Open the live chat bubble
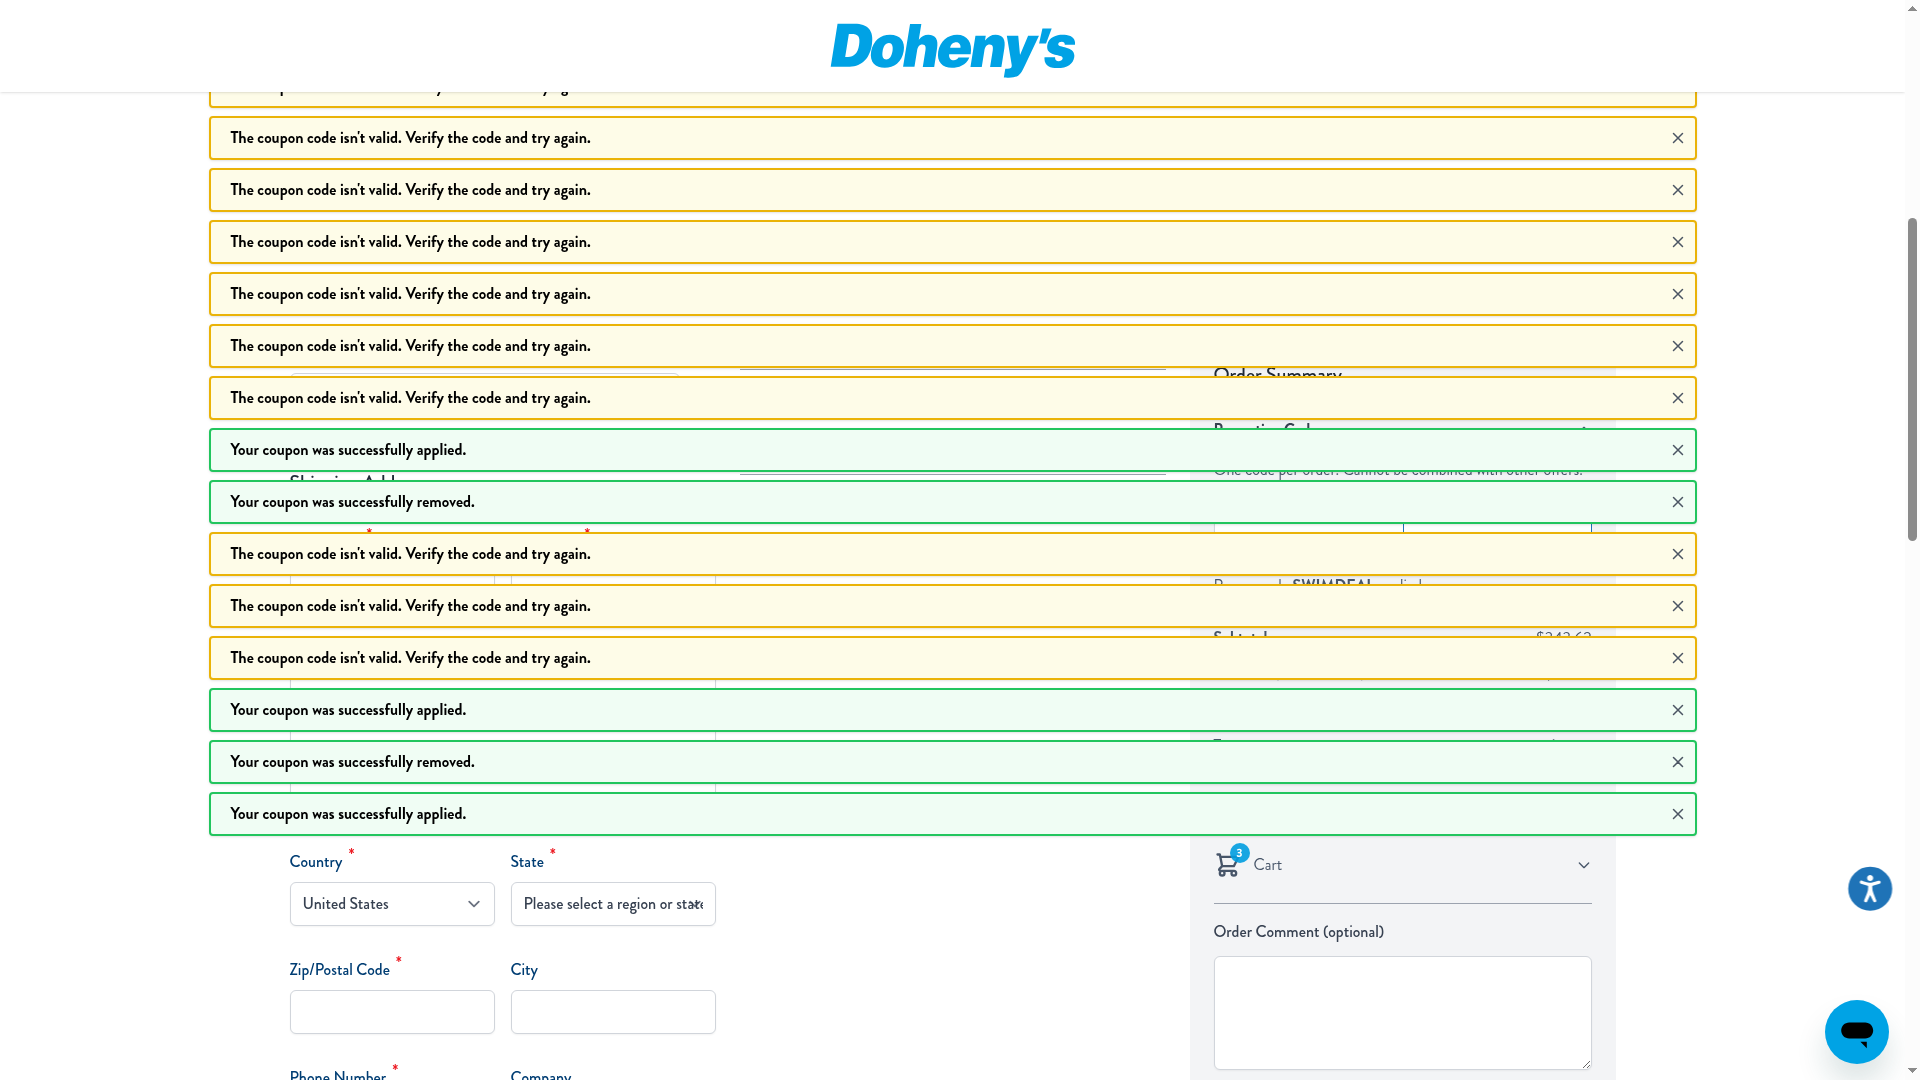This screenshot has width=1920, height=1080. [1856, 1031]
